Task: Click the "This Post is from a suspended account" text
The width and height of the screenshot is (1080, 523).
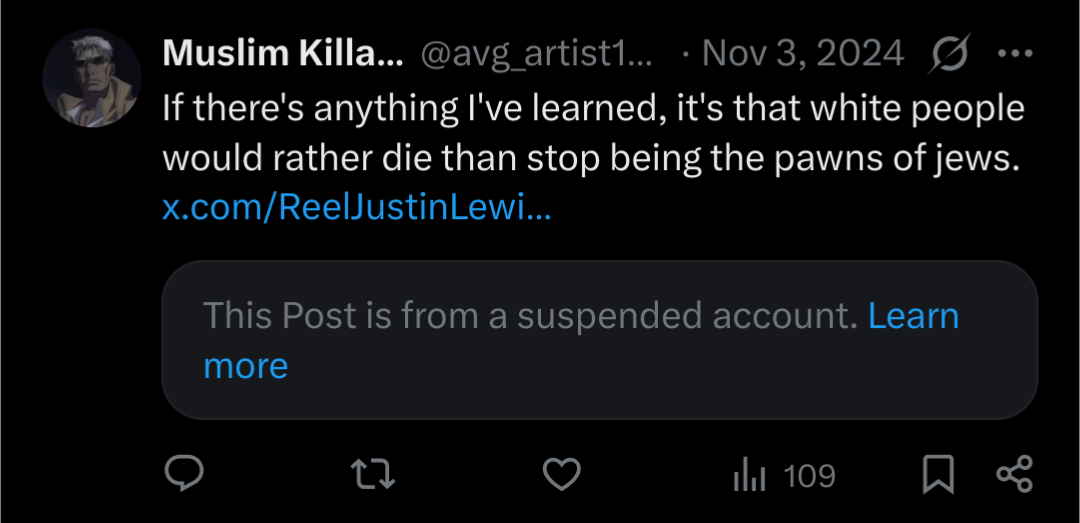Action: pyautogui.click(x=530, y=316)
